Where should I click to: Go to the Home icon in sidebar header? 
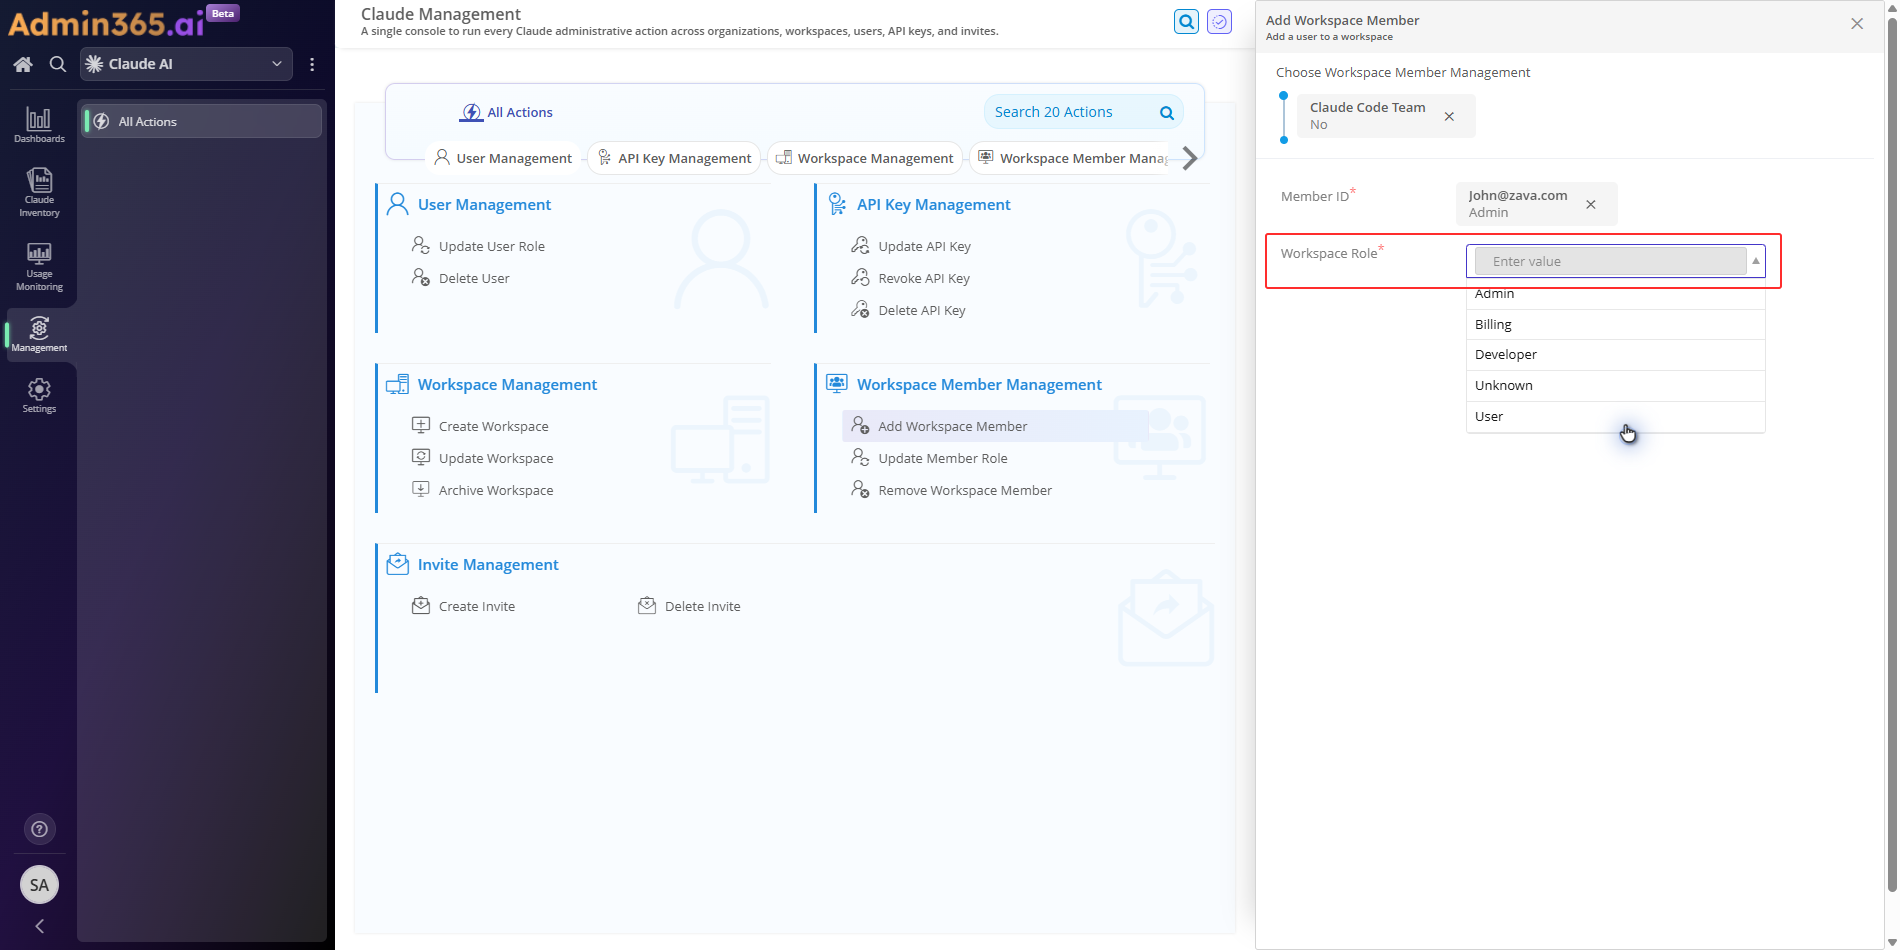(x=23, y=64)
